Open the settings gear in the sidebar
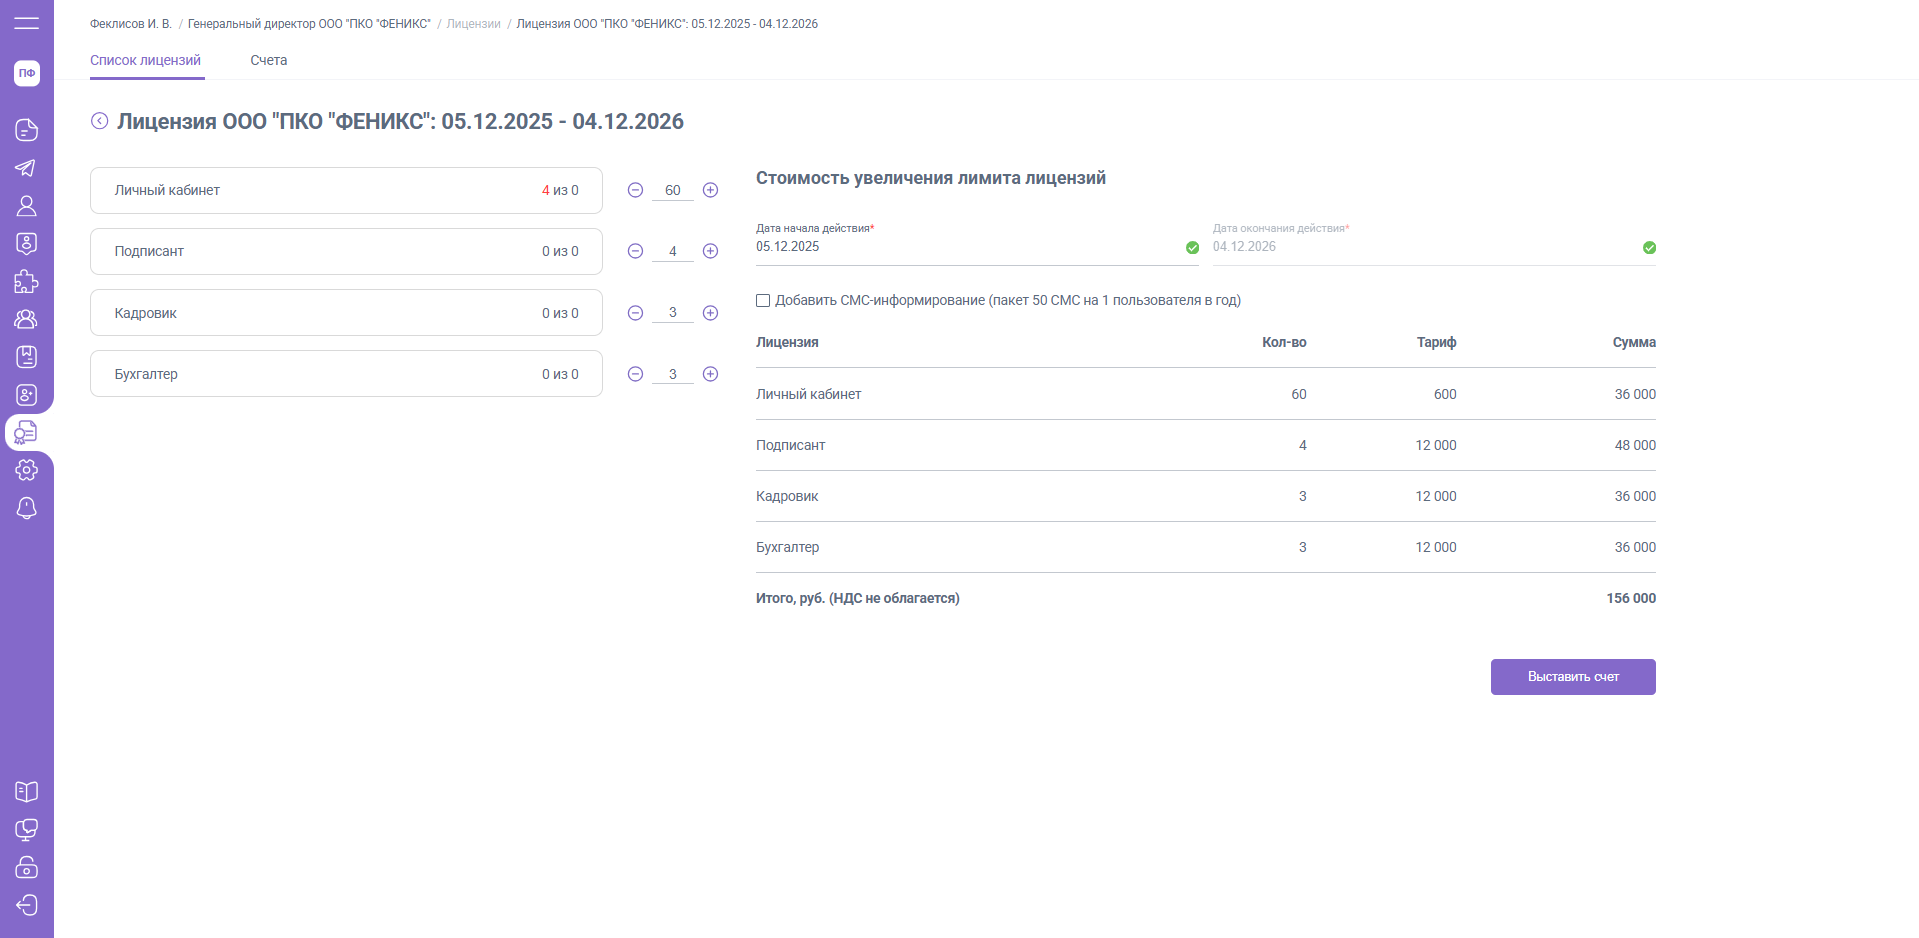Viewport: 1919px width, 938px height. [x=27, y=470]
